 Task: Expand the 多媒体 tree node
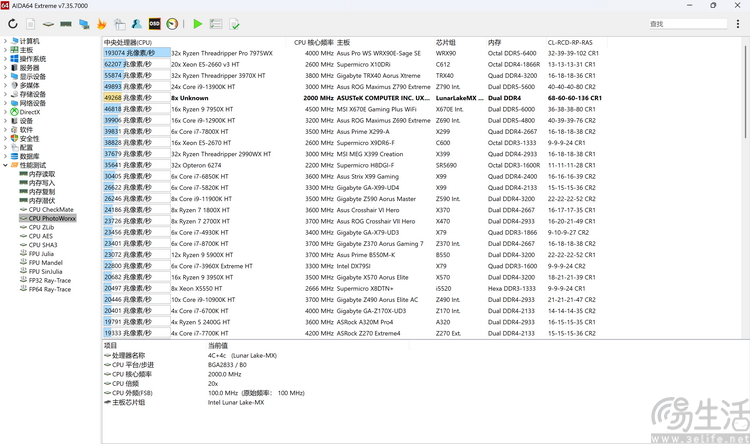(5, 85)
